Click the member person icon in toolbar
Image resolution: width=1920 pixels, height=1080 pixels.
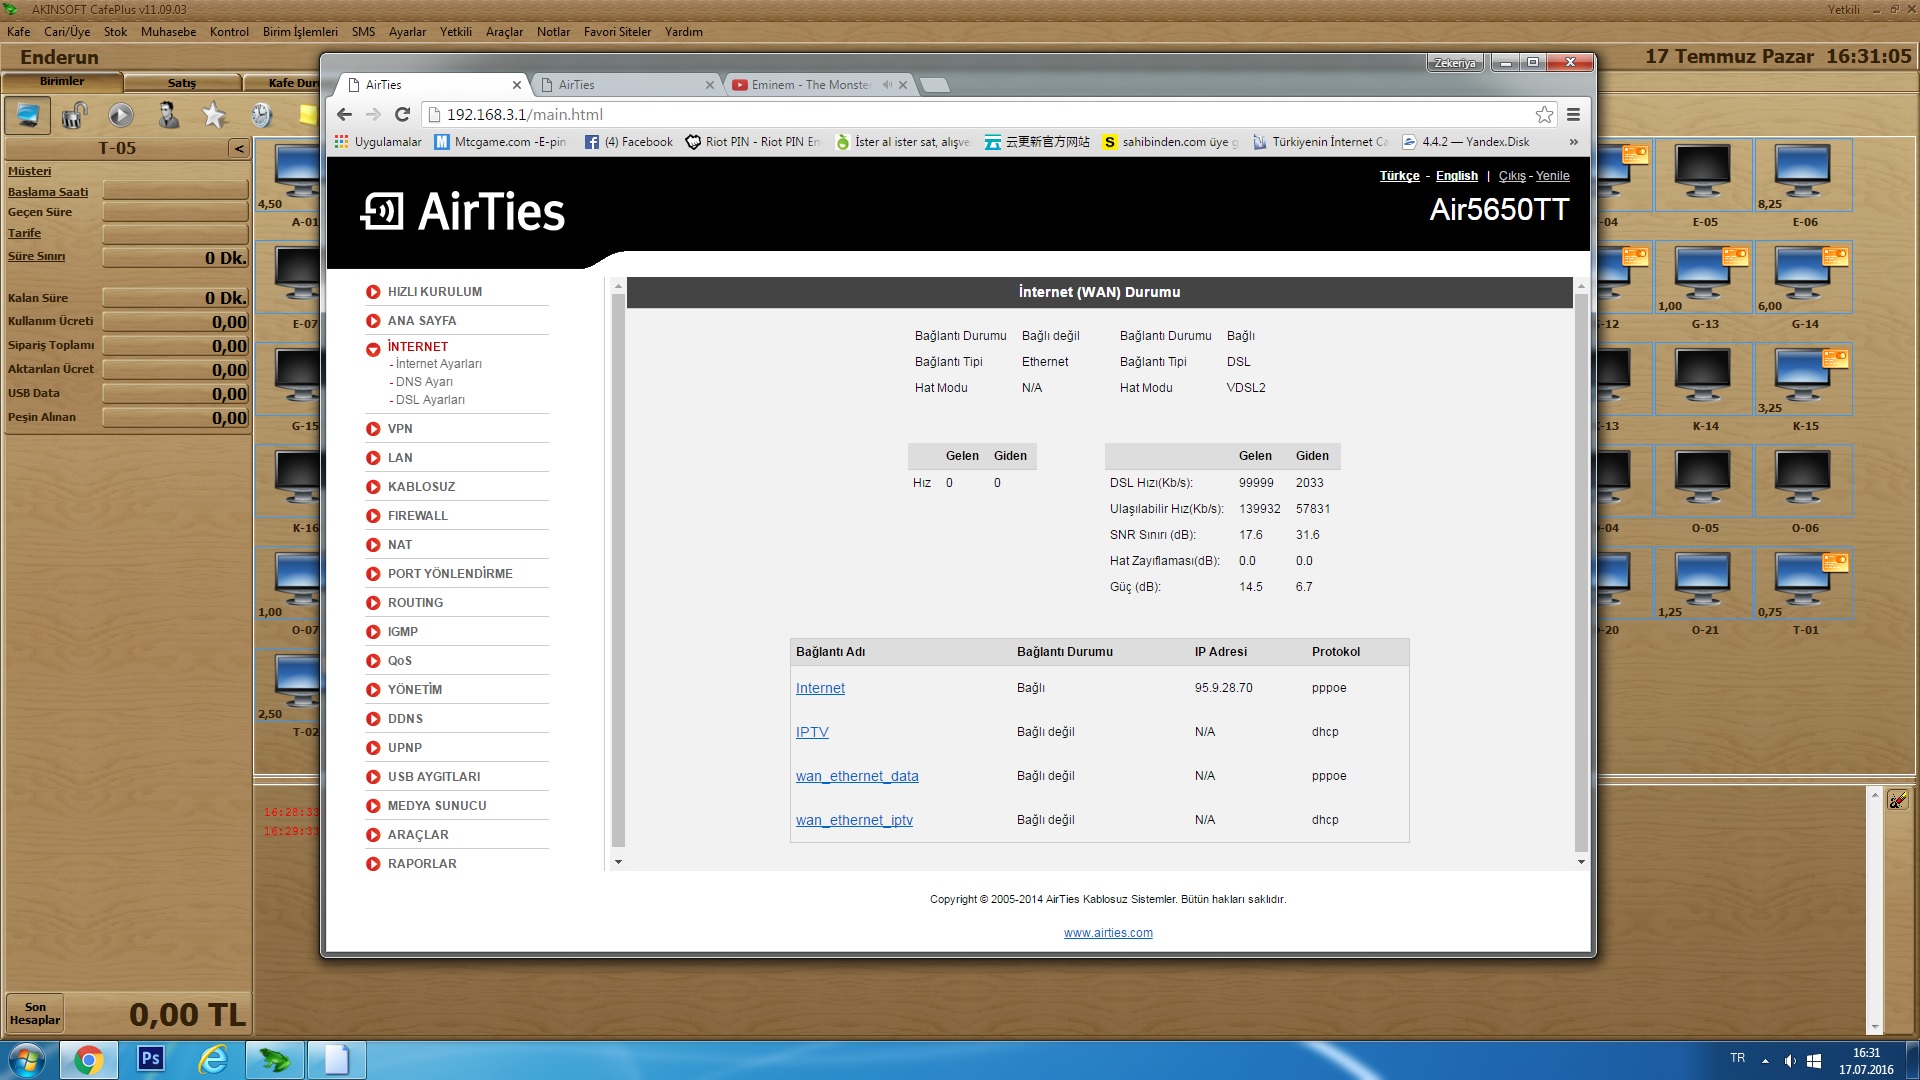(168, 116)
